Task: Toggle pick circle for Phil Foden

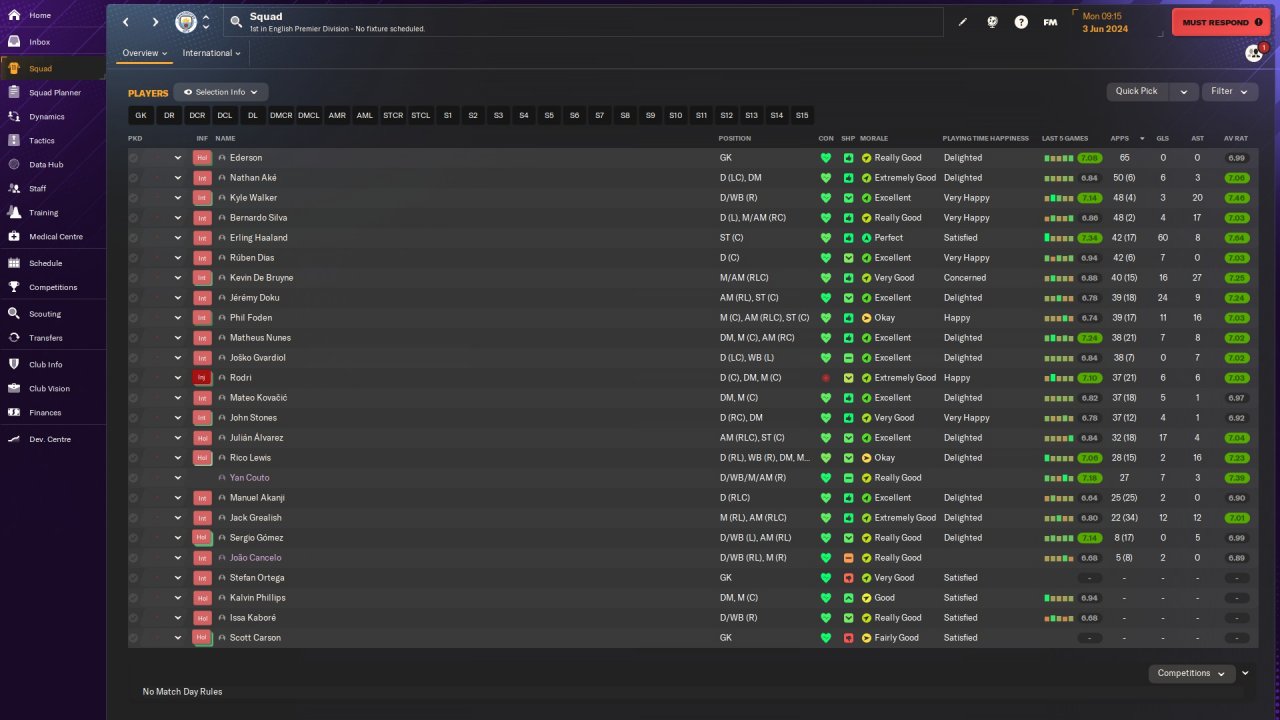Action: (x=134, y=318)
